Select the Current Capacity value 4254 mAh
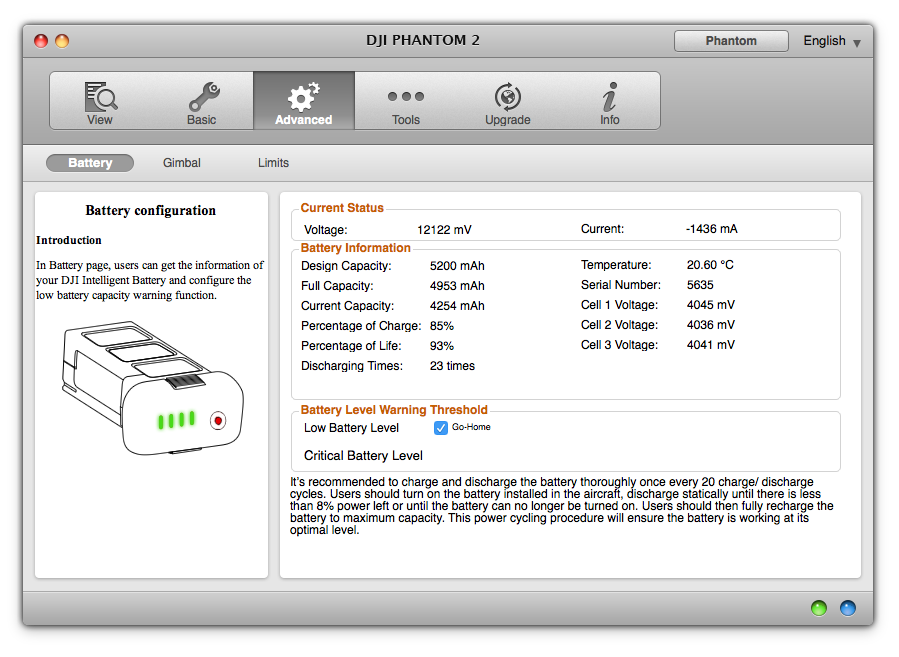This screenshot has height=657, width=899. point(457,306)
